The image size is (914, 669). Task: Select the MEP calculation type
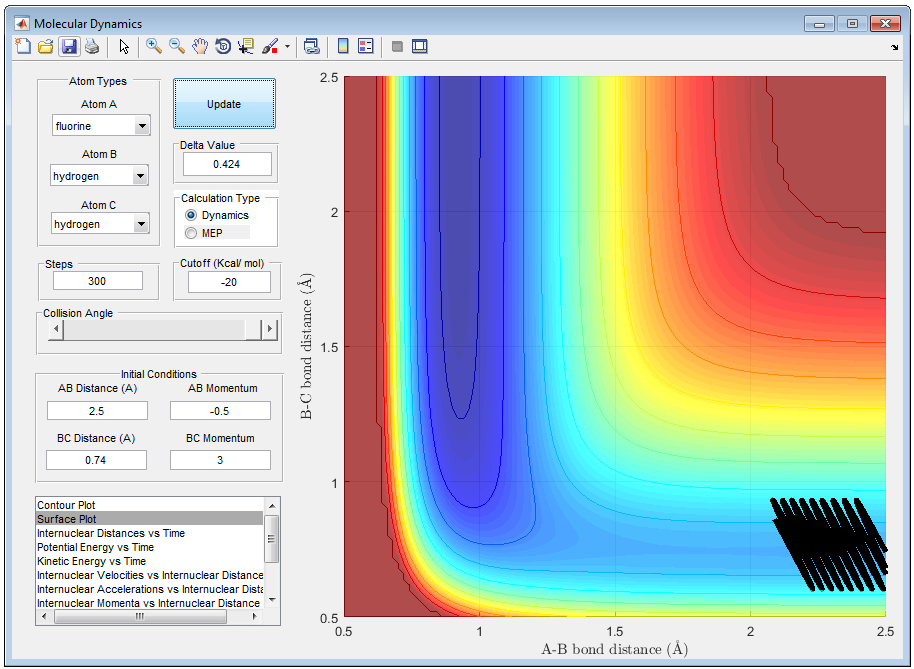[x=191, y=233]
